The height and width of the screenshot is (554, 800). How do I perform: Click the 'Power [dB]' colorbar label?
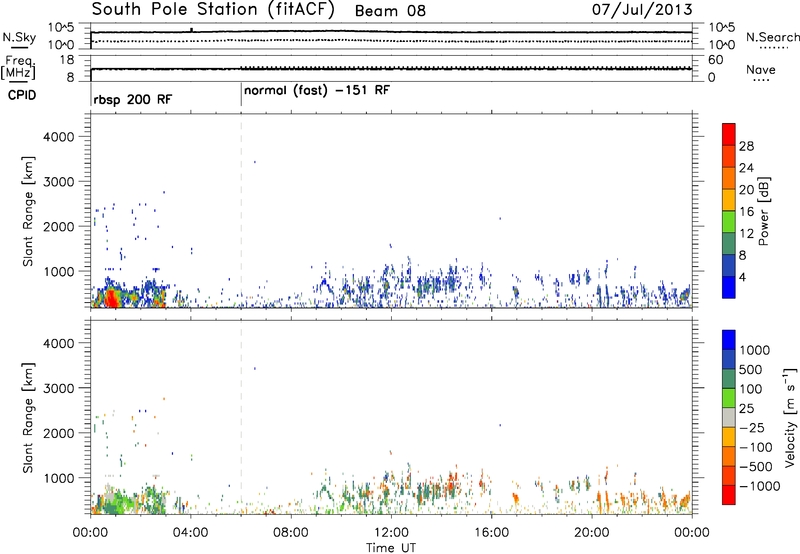click(x=763, y=211)
